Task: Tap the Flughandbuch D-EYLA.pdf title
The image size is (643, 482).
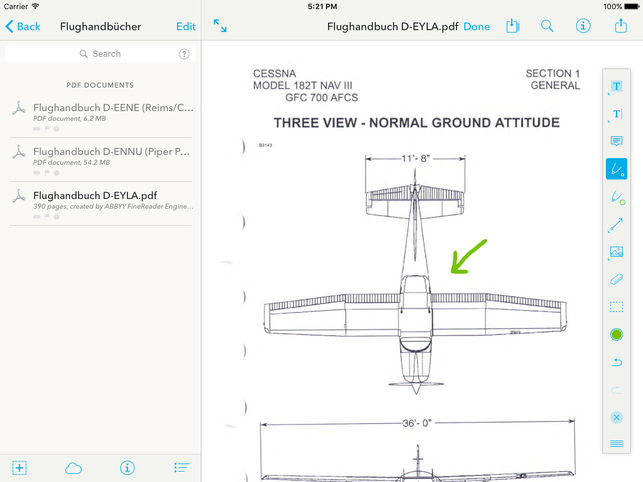Action: coord(392,27)
